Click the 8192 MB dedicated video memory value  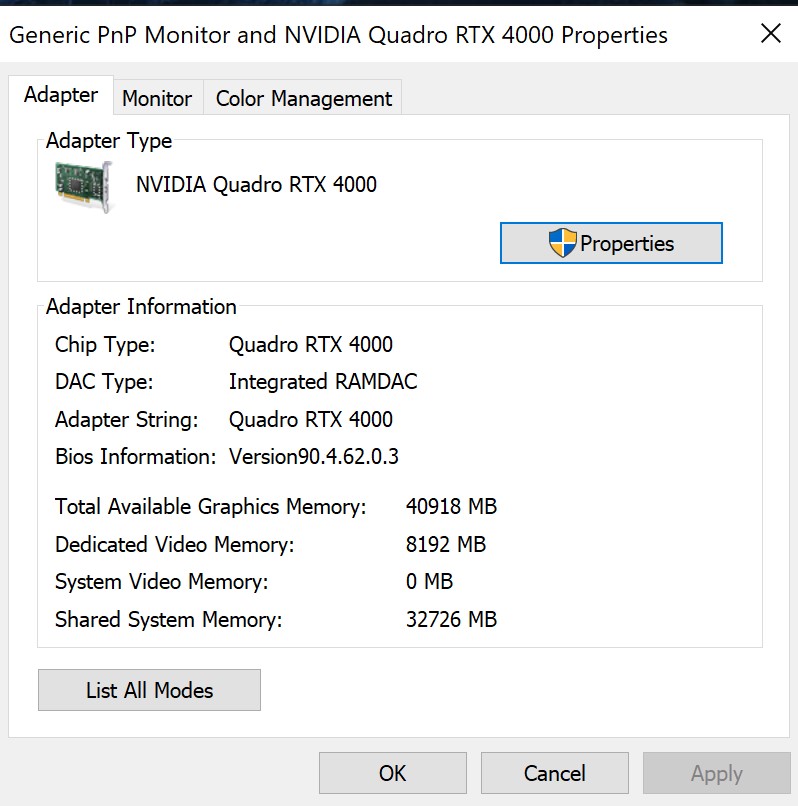(x=446, y=545)
